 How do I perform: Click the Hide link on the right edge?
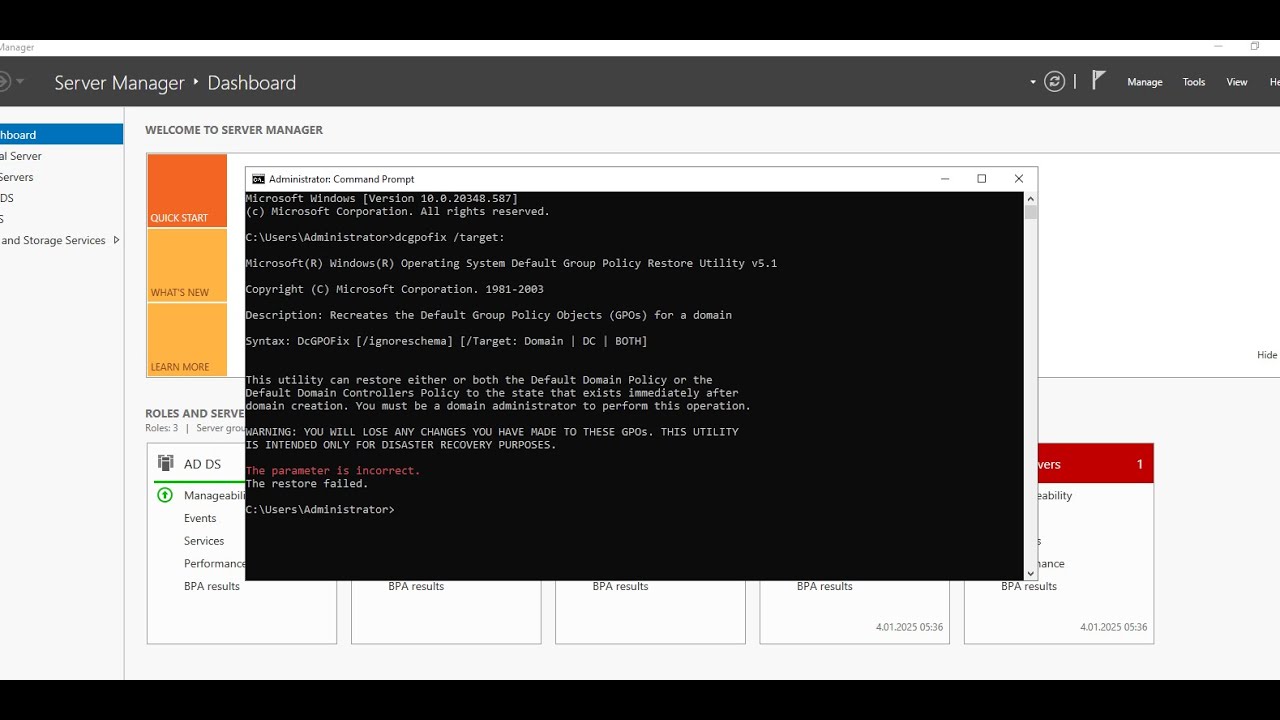coord(1266,354)
